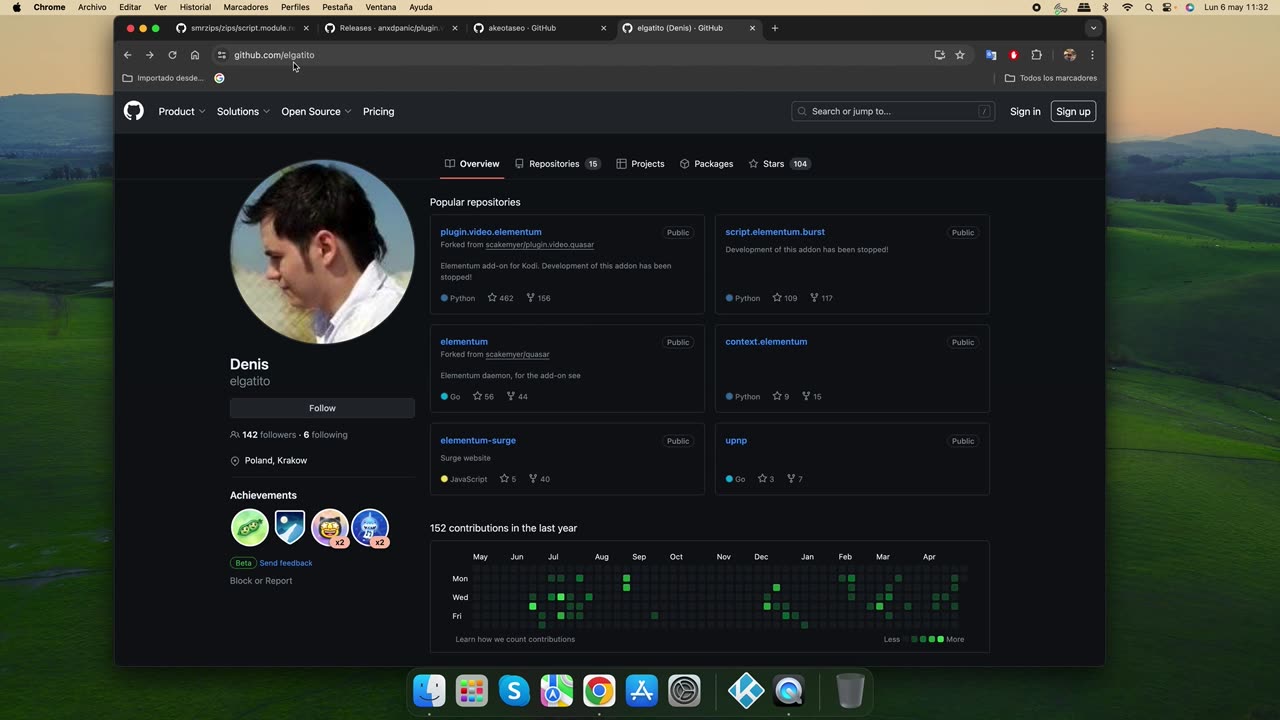Click Block or Report link
Image resolution: width=1280 pixels, height=720 pixels.
click(261, 581)
